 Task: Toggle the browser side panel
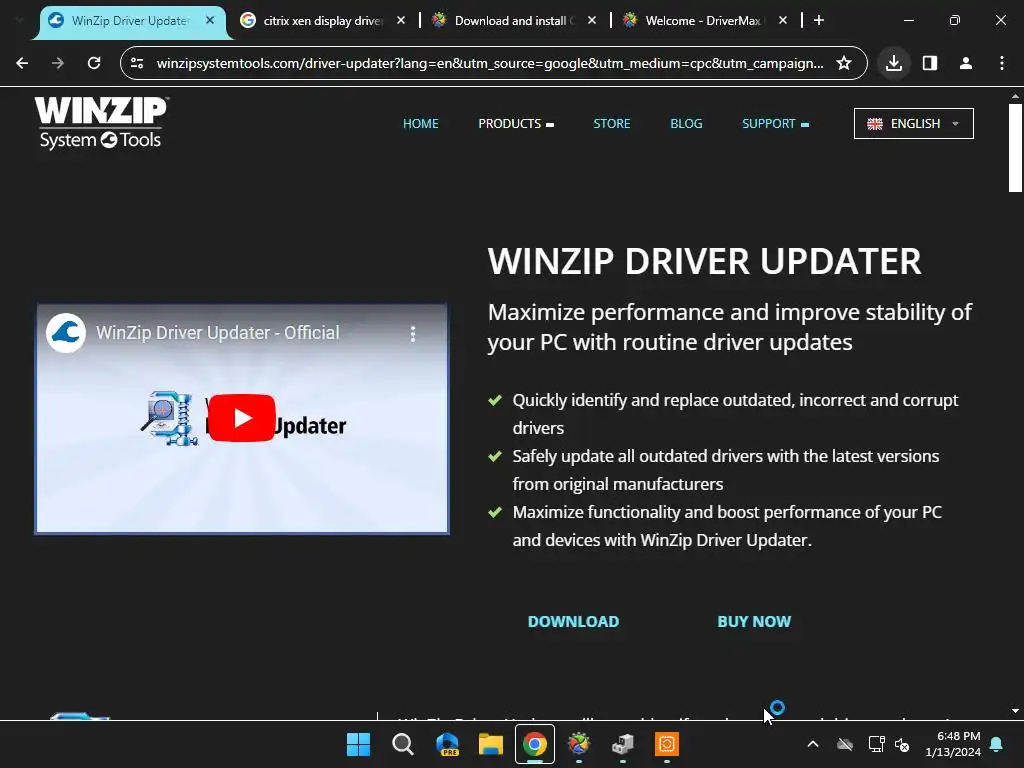(930, 63)
